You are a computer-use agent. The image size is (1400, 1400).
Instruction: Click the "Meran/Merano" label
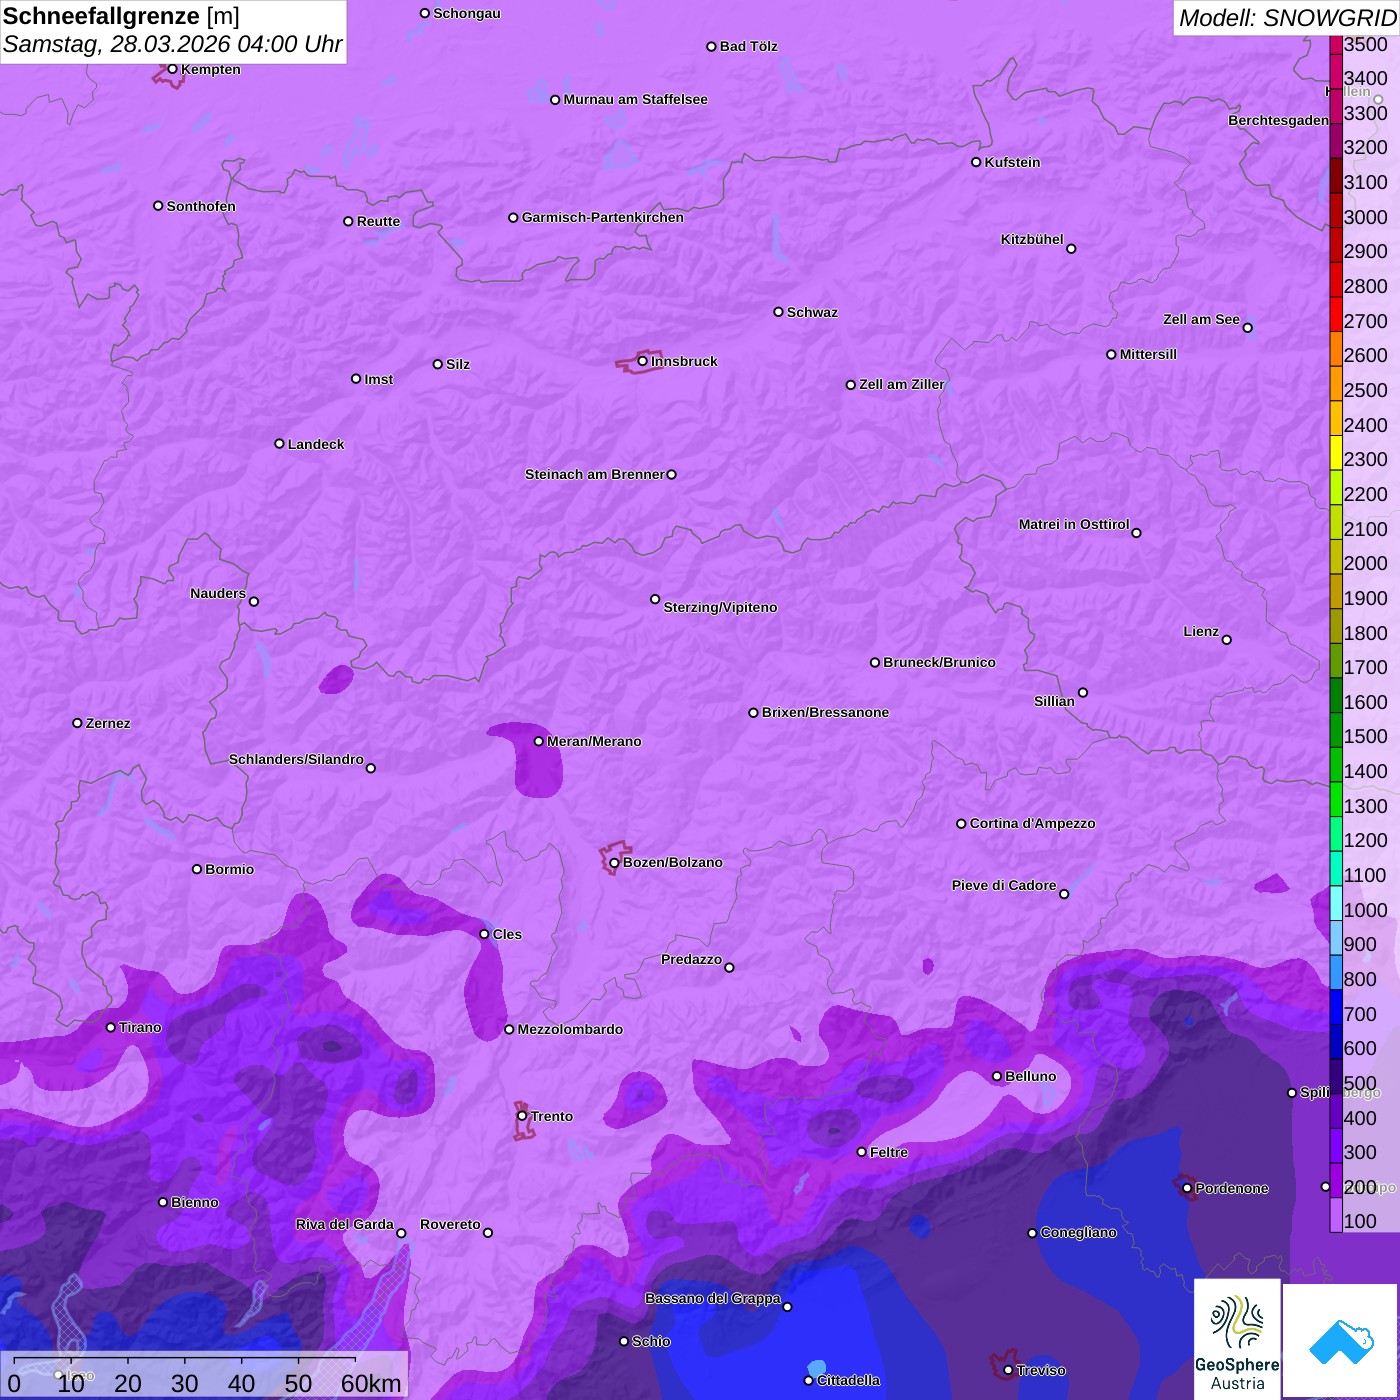tap(594, 741)
